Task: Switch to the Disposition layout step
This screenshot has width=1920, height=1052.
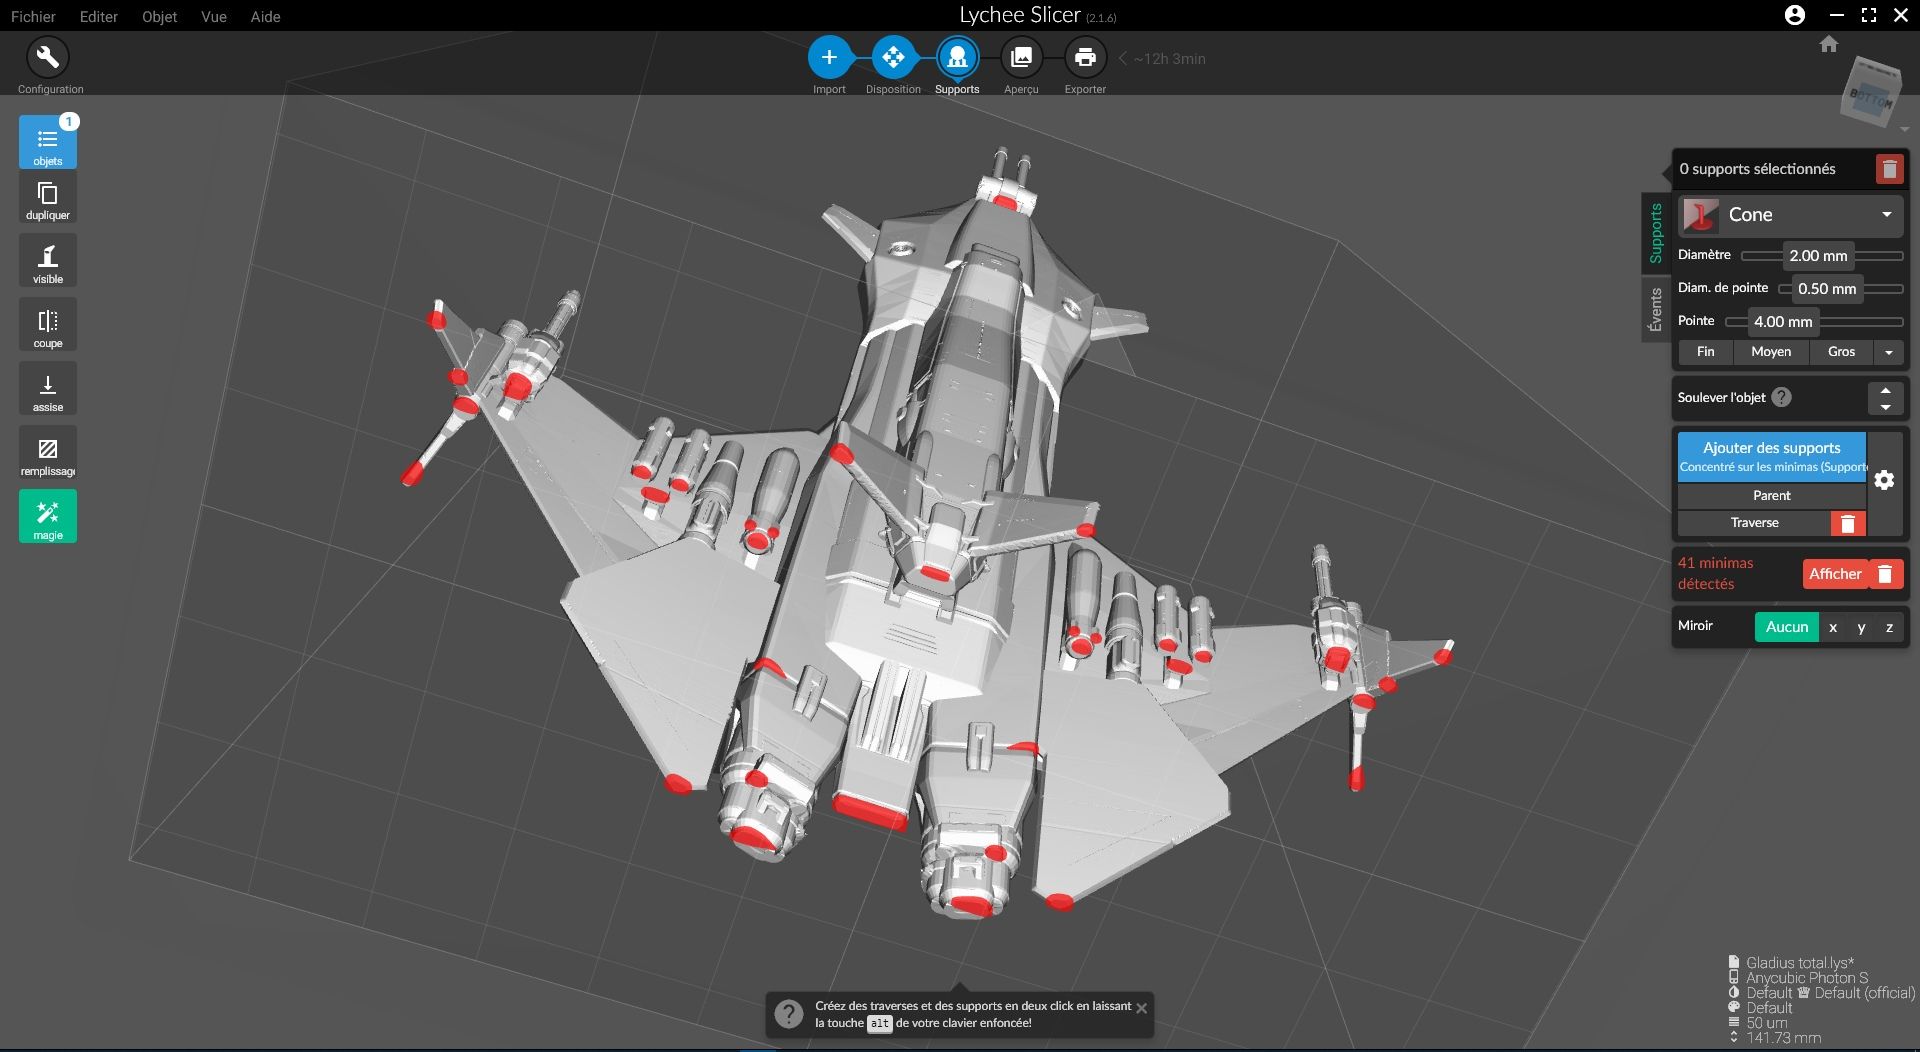Action: (x=893, y=58)
